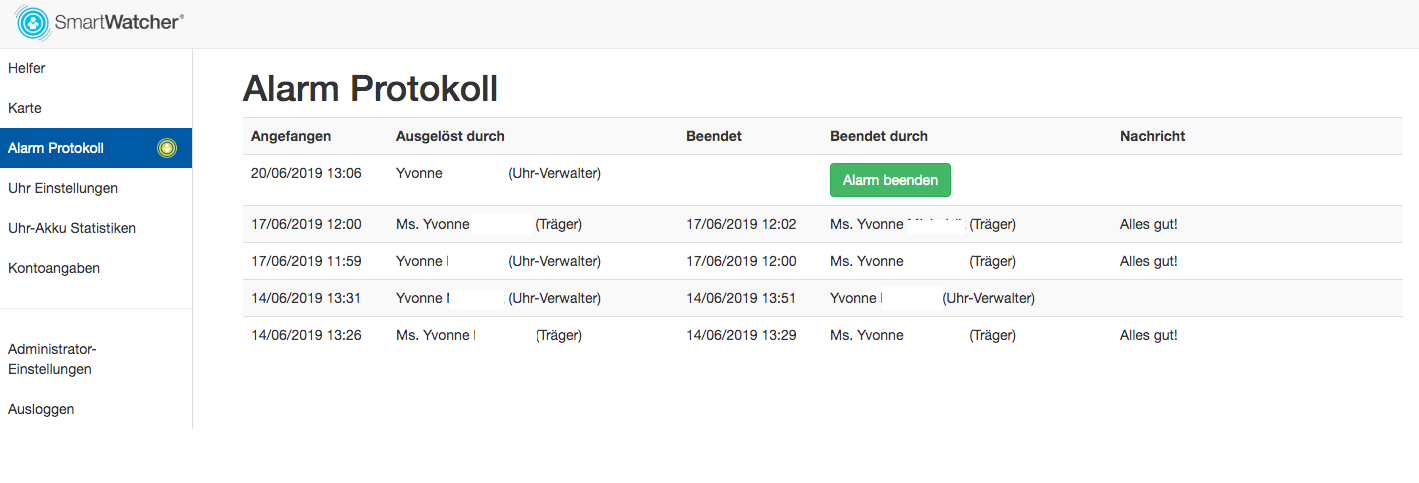Click the SmartWatcher logo icon
Screen dimensions: 1419x483
(33, 22)
